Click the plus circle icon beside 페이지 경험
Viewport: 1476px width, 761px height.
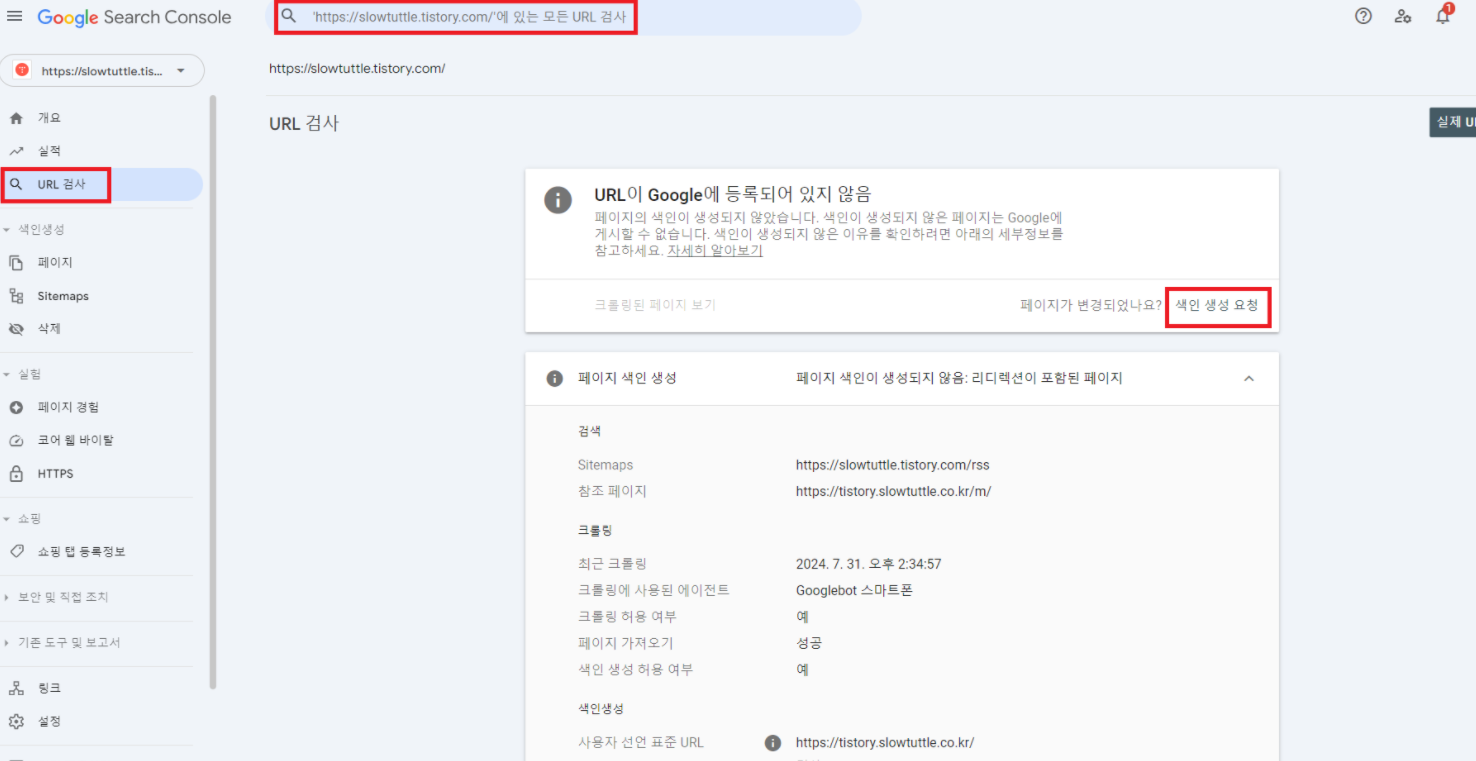(x=16, y=408)
